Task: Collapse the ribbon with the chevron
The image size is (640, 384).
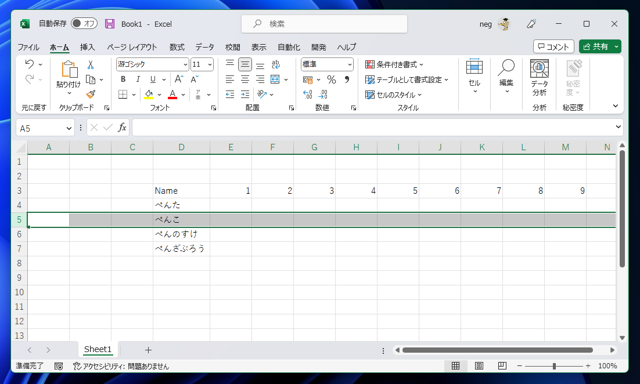Action: 616,106
